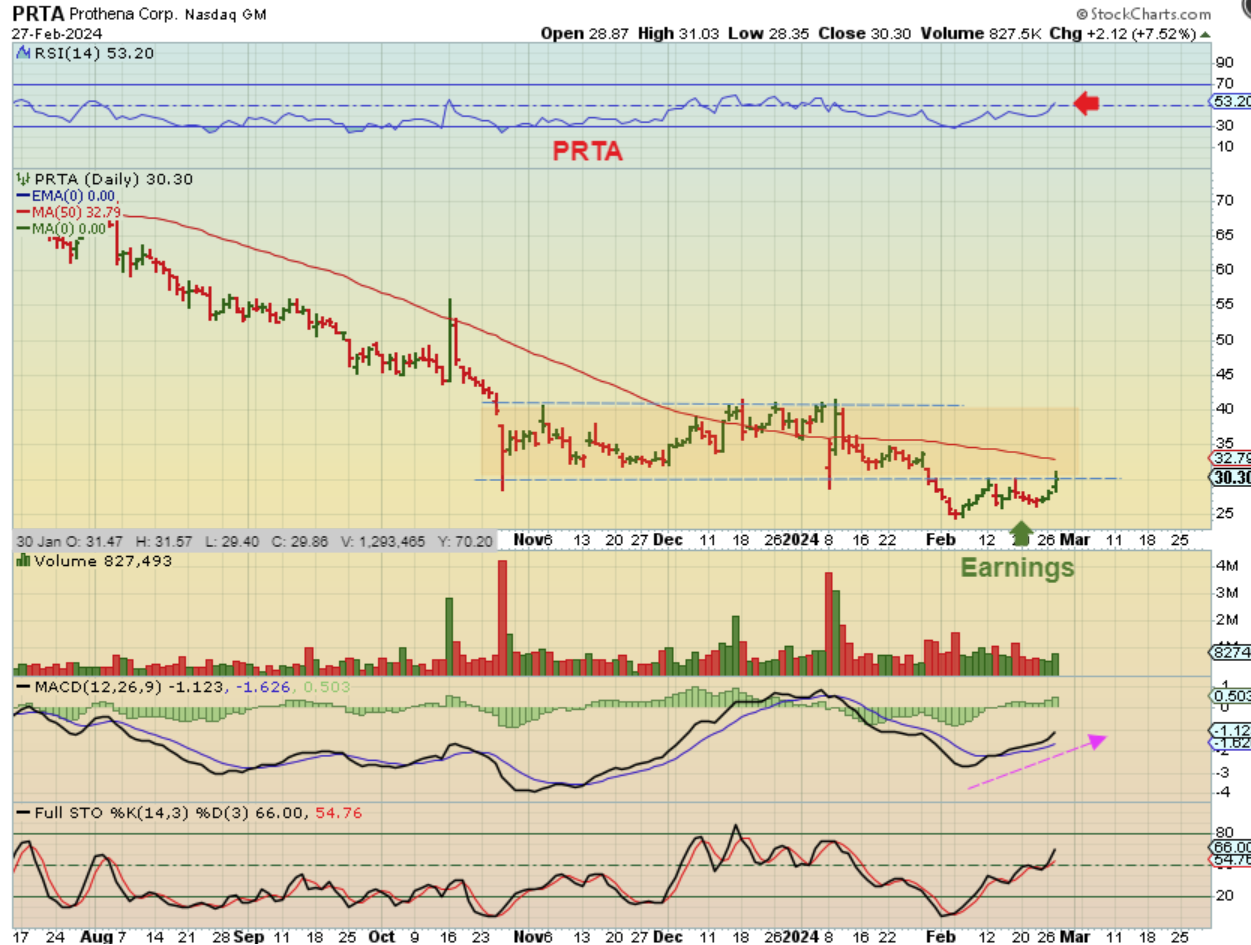
Task: Click the 3M volume axis label
Action: pyautogui.click(x=1226, y=593)
